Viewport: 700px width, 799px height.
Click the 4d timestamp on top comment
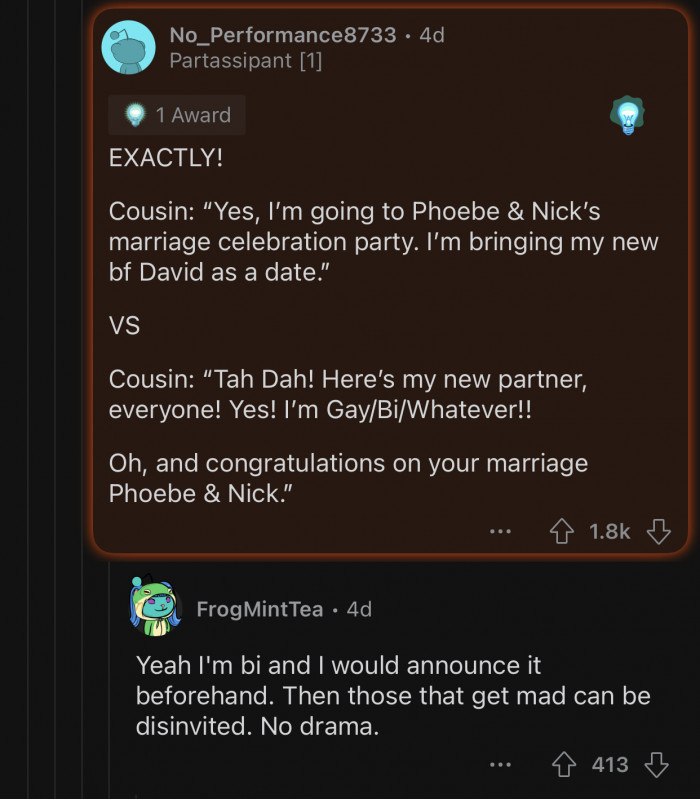coord(432,35)
